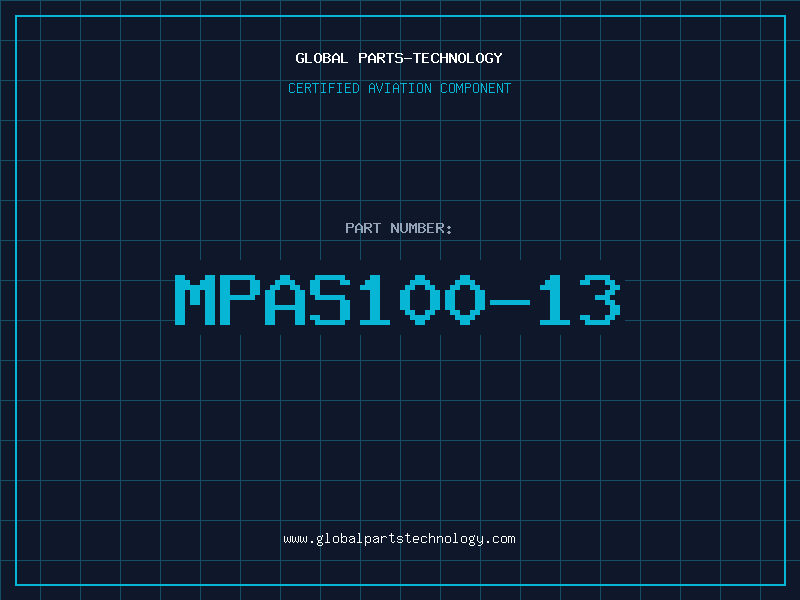800x600 pixels.
Task: Click the PART NUMBER: label
Action: coord(399,228)
